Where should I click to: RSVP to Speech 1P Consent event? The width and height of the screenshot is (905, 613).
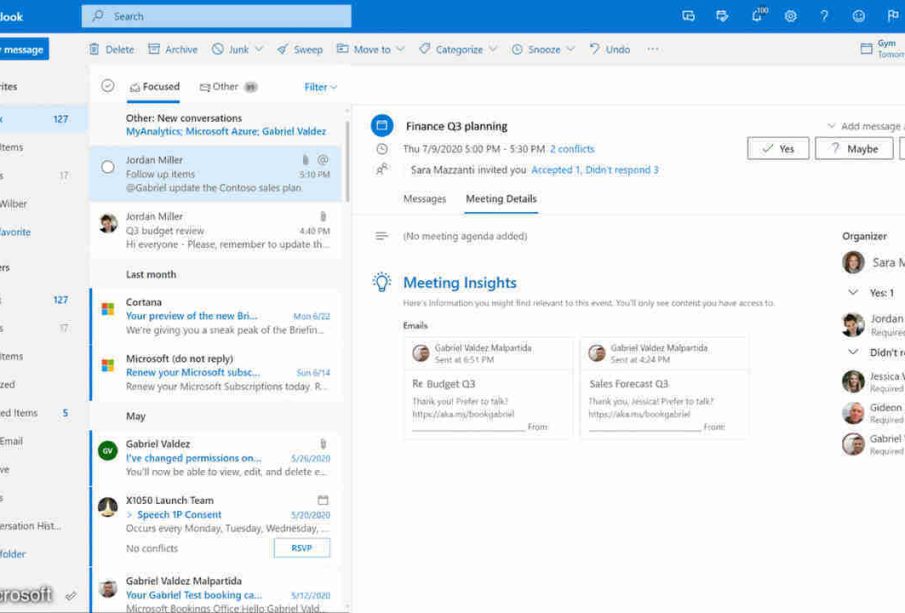tap(301, 548)
